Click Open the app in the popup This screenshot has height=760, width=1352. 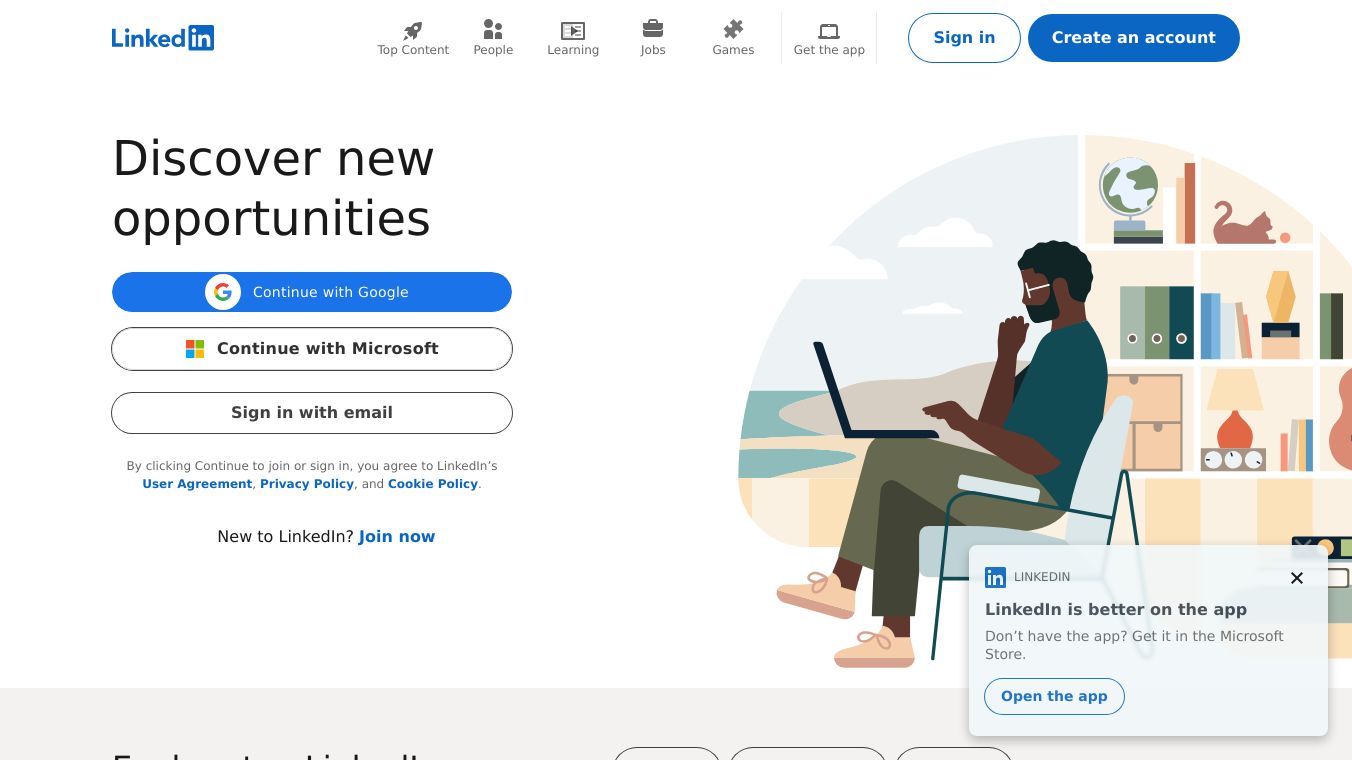(x=1054, y=697)
